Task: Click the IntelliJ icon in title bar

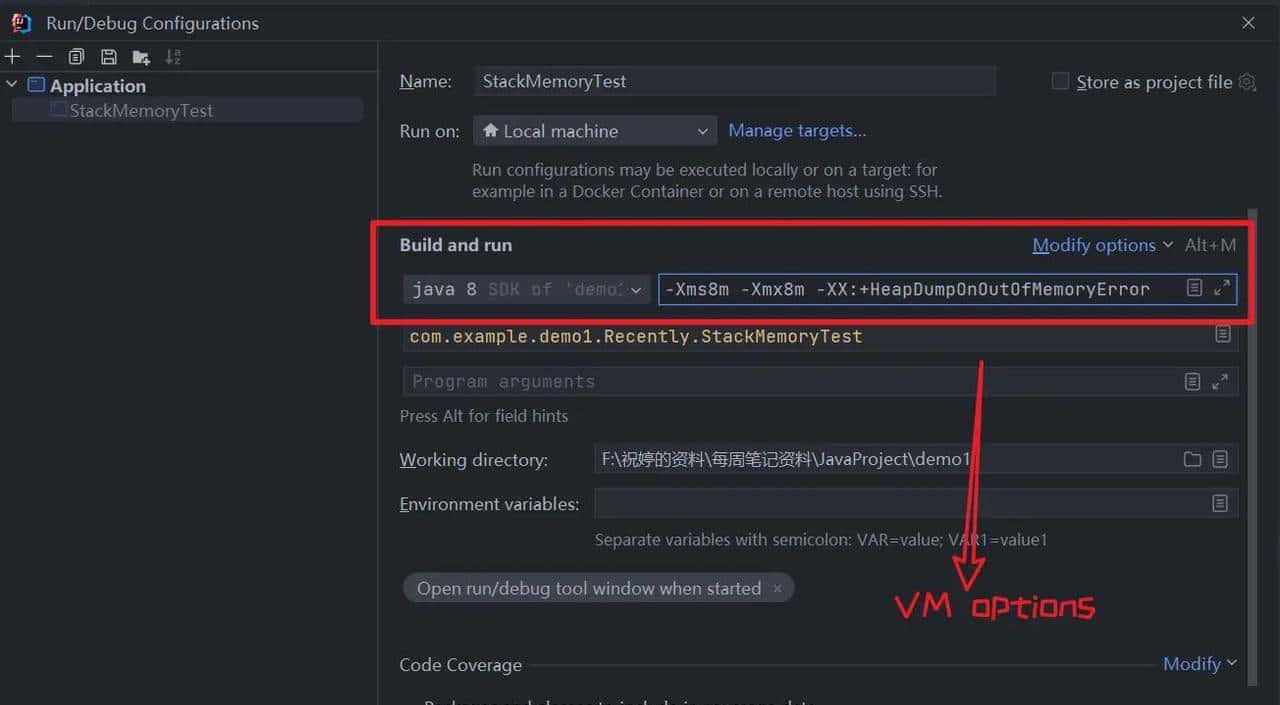Action: click(21, 22)
